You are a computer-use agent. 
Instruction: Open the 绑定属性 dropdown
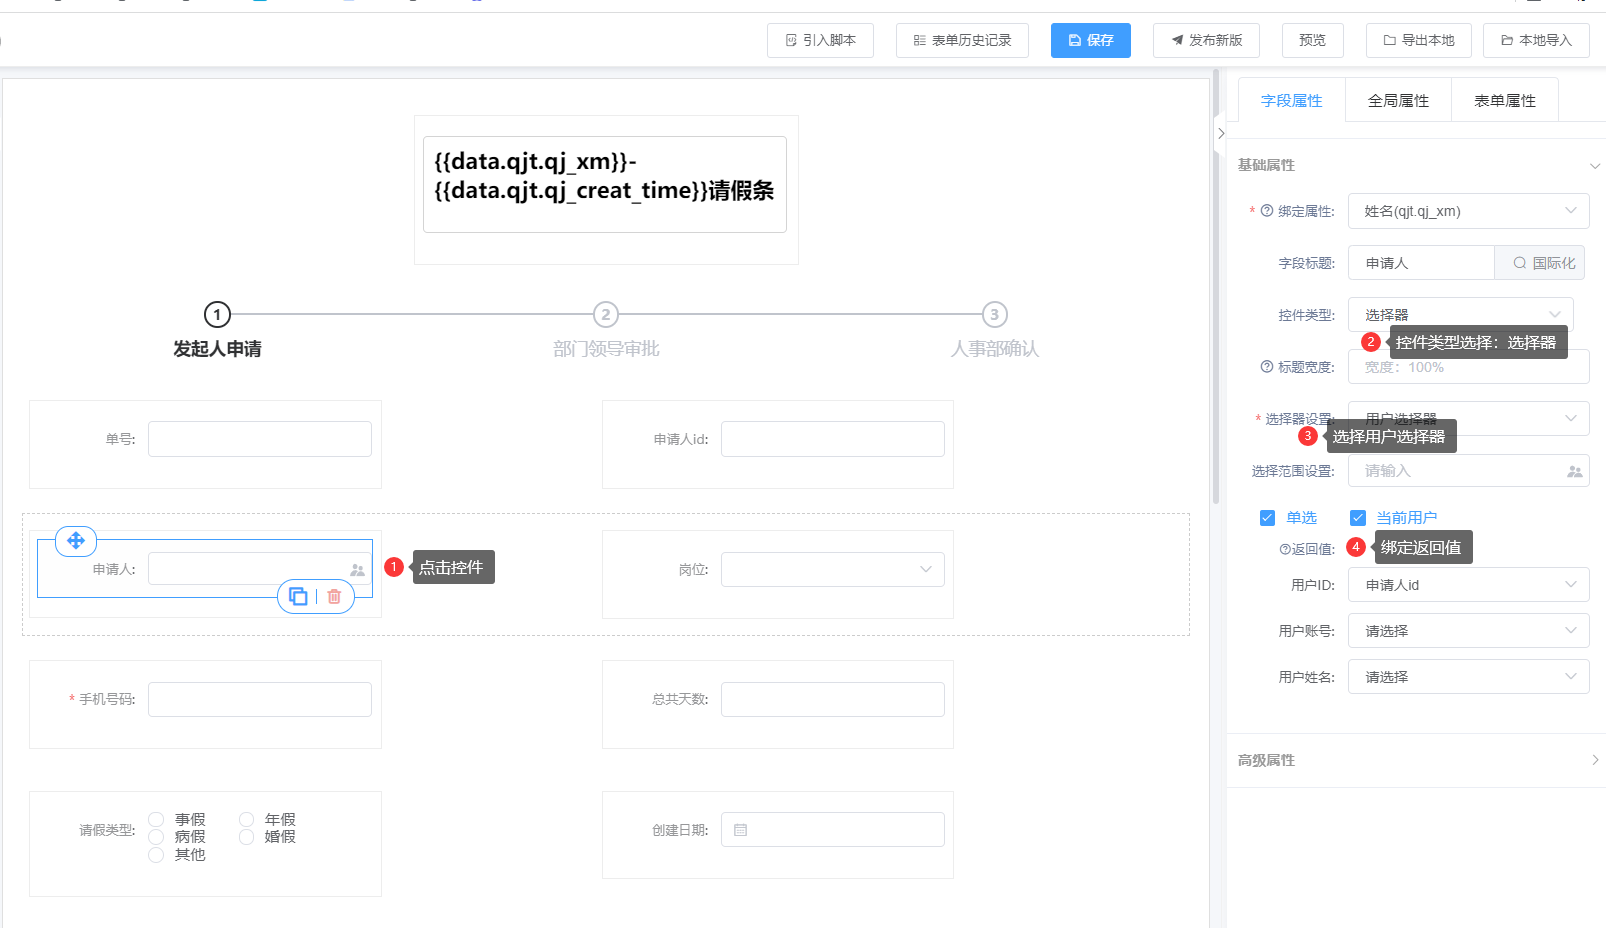1468,211
